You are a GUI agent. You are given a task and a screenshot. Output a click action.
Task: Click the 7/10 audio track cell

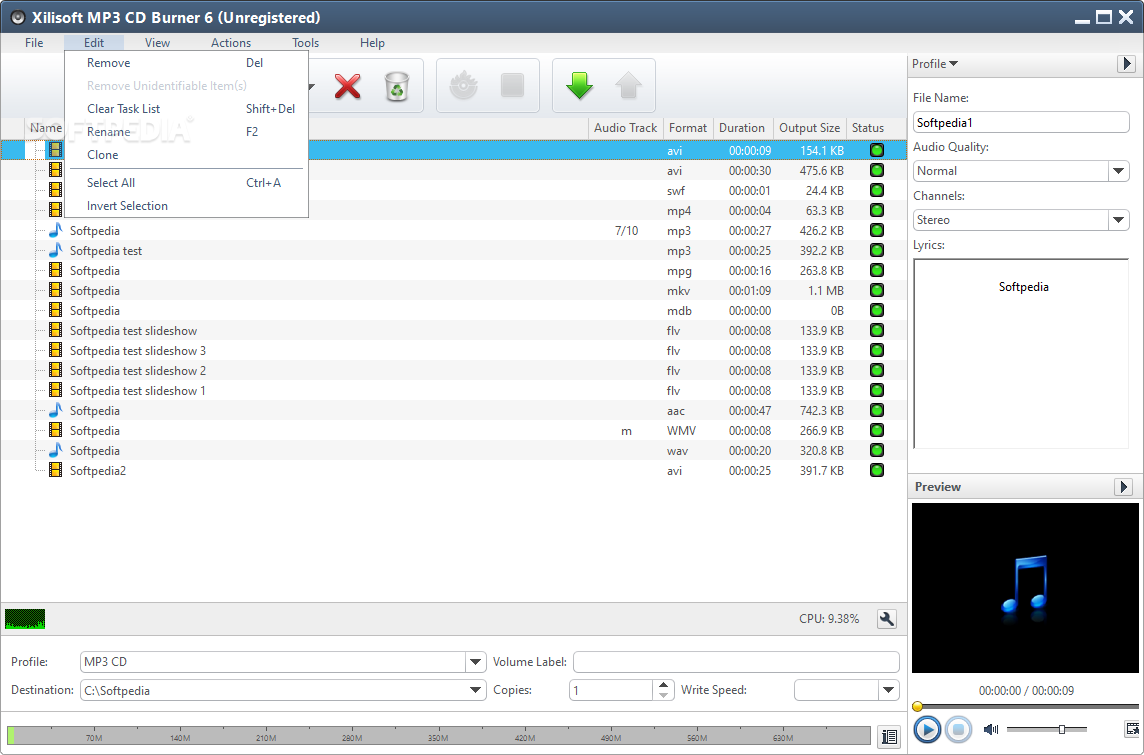coord(626,231)
